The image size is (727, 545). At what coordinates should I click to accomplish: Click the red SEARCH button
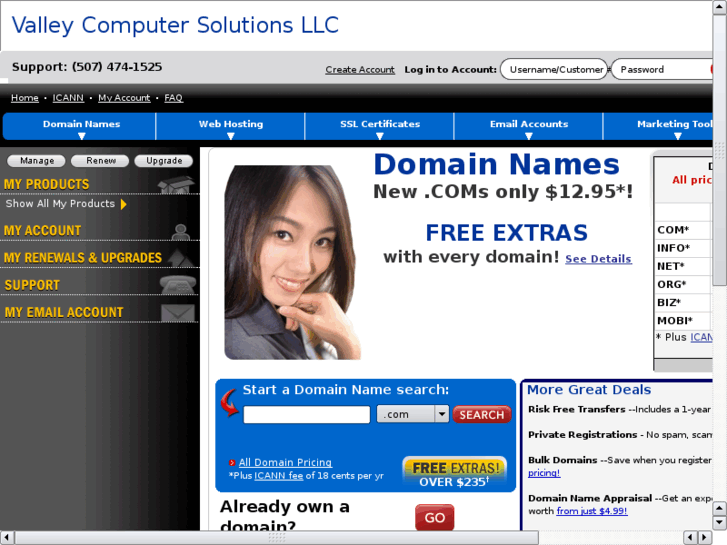482,414
